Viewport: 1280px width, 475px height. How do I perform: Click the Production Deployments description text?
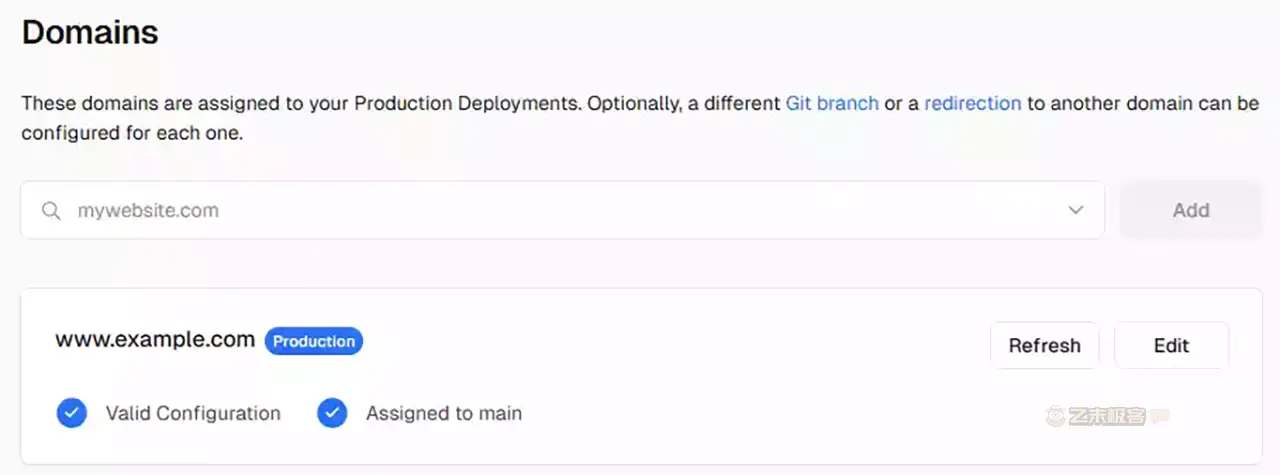point(400,103)
